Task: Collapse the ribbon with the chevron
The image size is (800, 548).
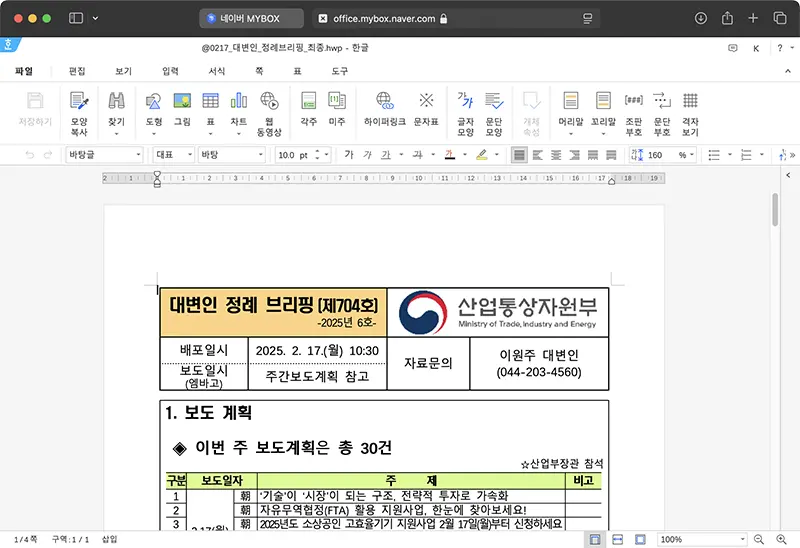Action: tap(788, 71)
